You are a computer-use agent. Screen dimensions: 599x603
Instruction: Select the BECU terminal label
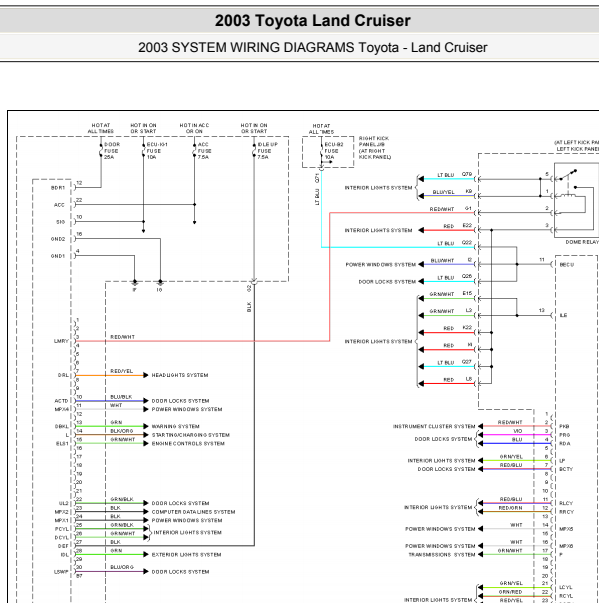tap(566, 265)
